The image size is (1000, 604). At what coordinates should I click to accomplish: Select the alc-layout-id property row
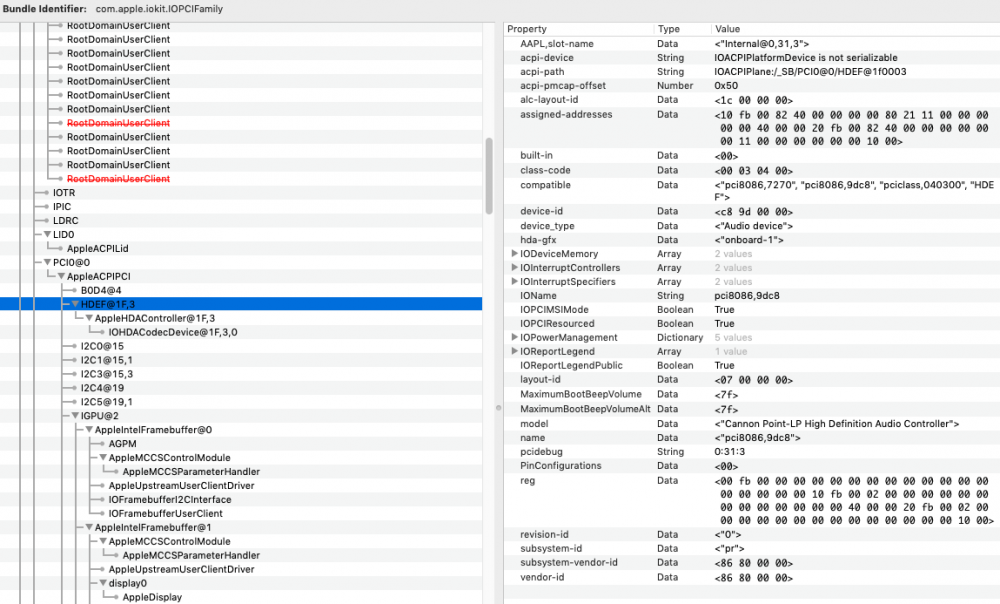coord(752,100)
